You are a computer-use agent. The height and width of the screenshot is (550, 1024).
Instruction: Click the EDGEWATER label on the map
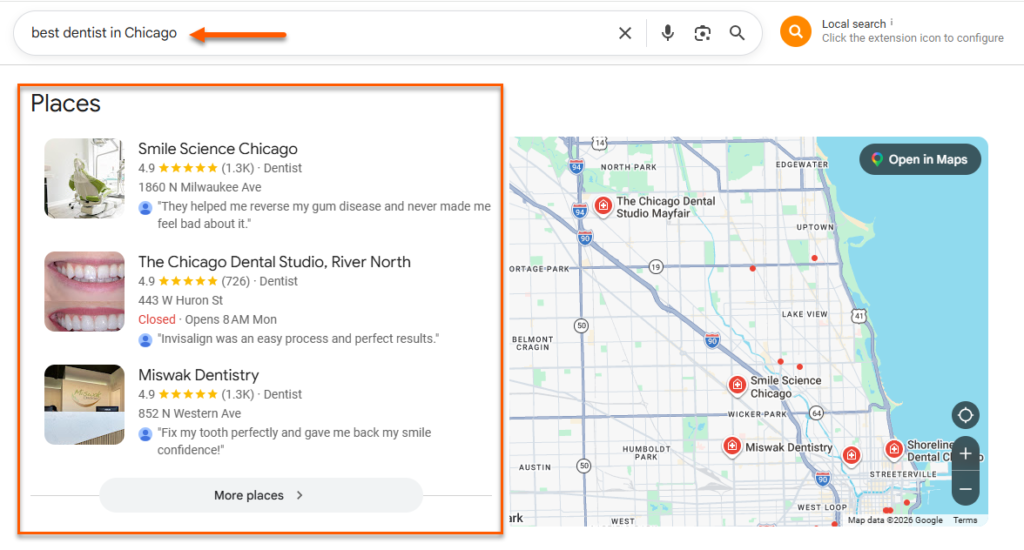coord(801,165)
